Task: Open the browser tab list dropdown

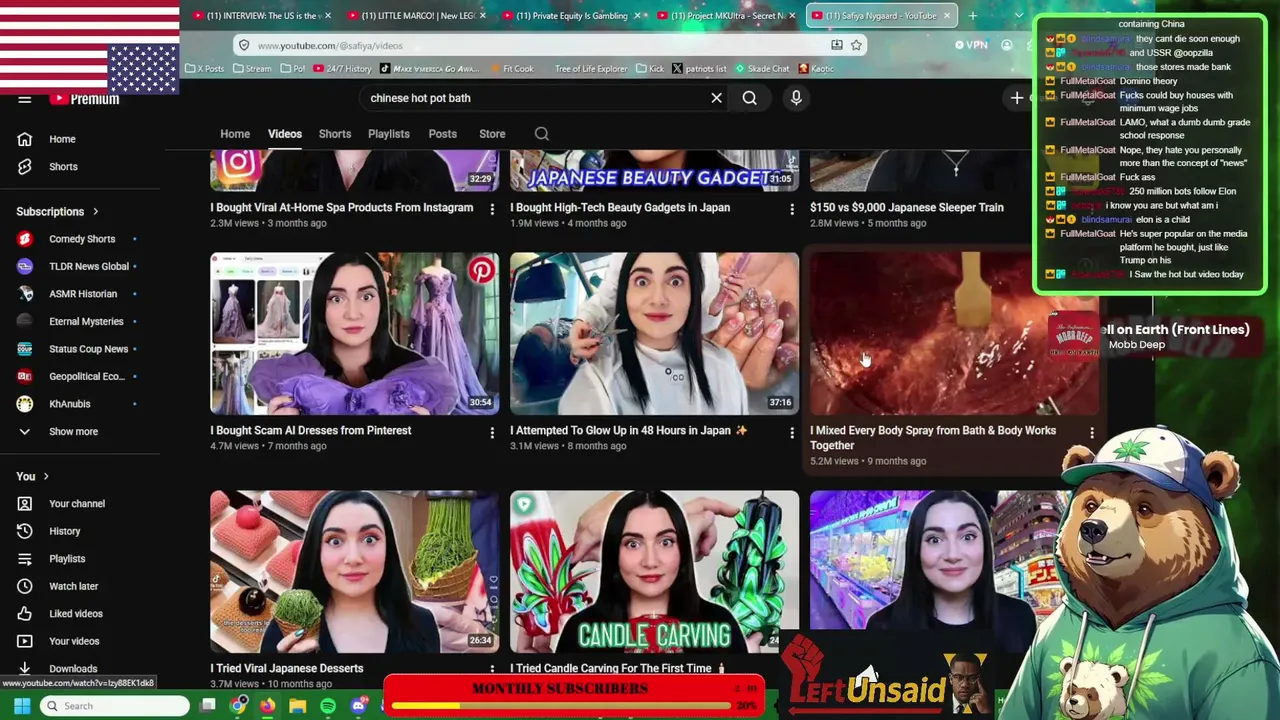Action: pos(1018,16)
